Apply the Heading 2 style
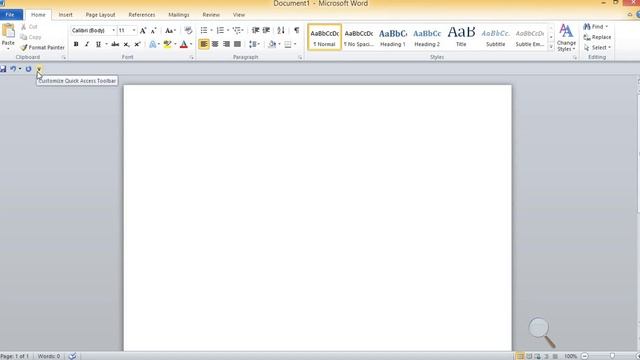640x360 pixels. click(427, 37)
